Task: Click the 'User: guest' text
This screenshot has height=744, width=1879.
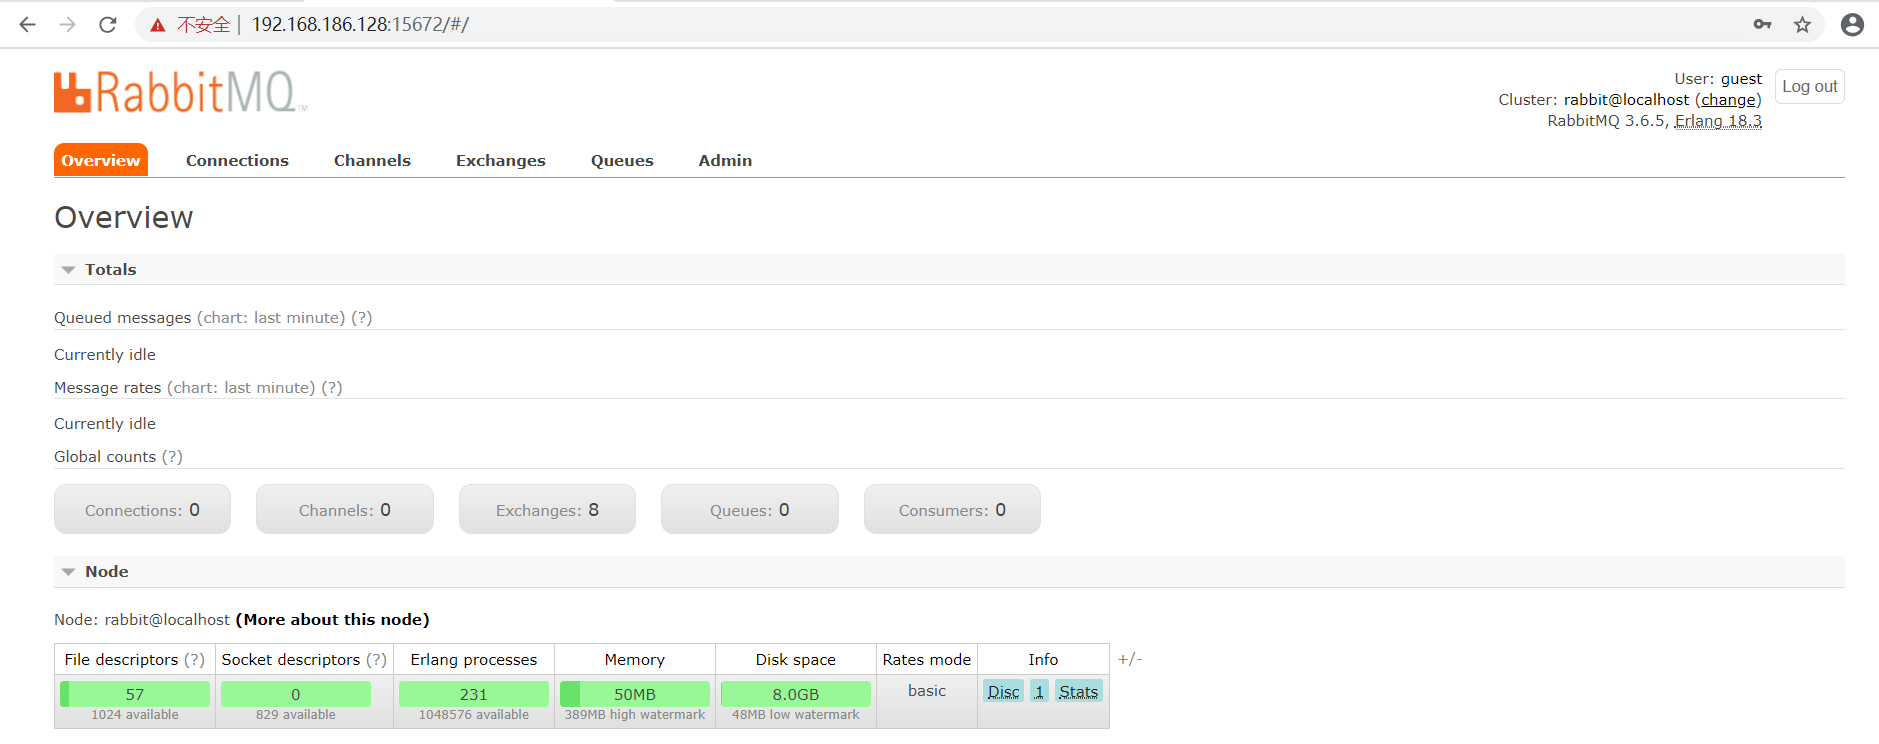Action: tap(1718, 79)
